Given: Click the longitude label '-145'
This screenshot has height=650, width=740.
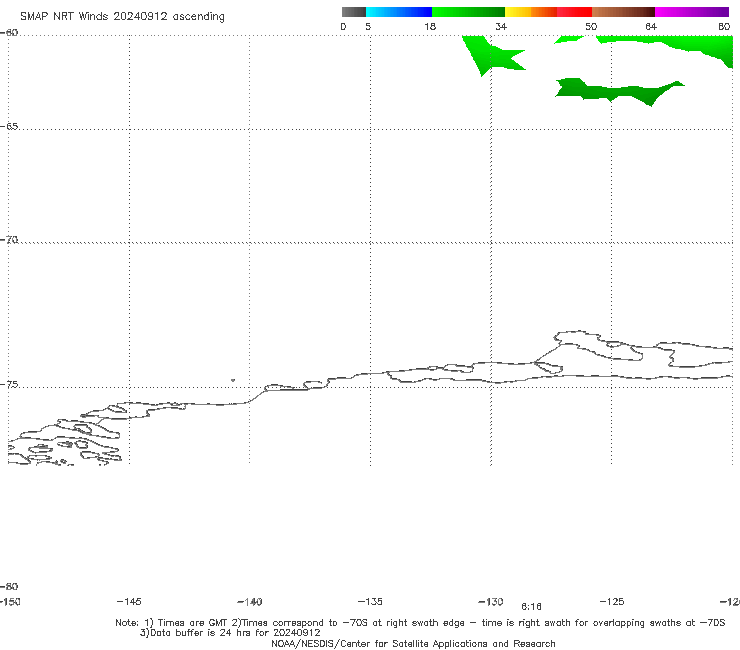Looking at the screenshot, I should (129, 602).
